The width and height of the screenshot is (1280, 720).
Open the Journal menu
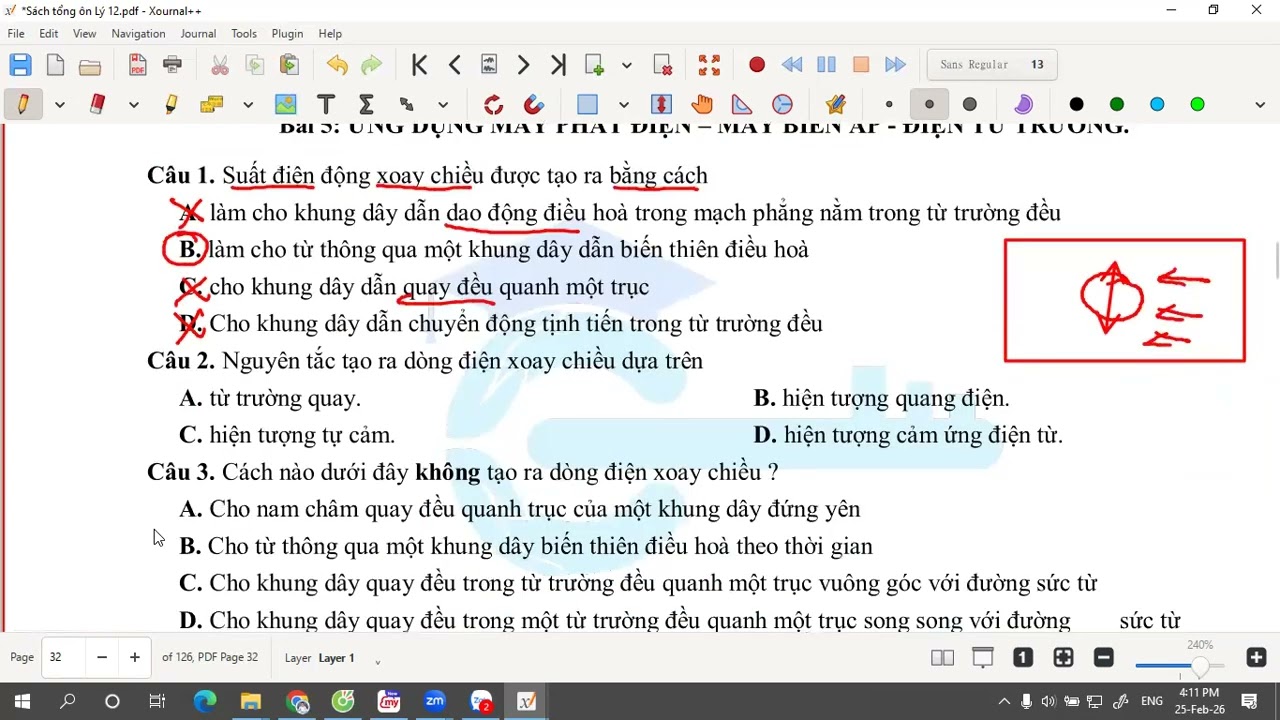click(x=198, y=33)
